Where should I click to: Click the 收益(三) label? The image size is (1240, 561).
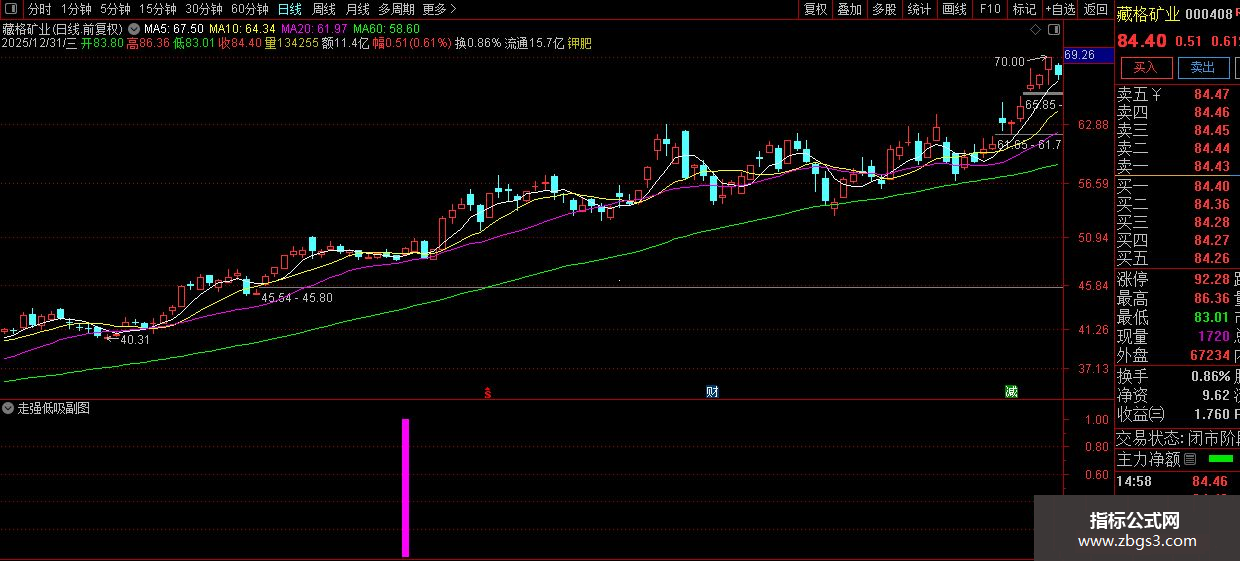pyautogui.click(x=1141, y=414)
